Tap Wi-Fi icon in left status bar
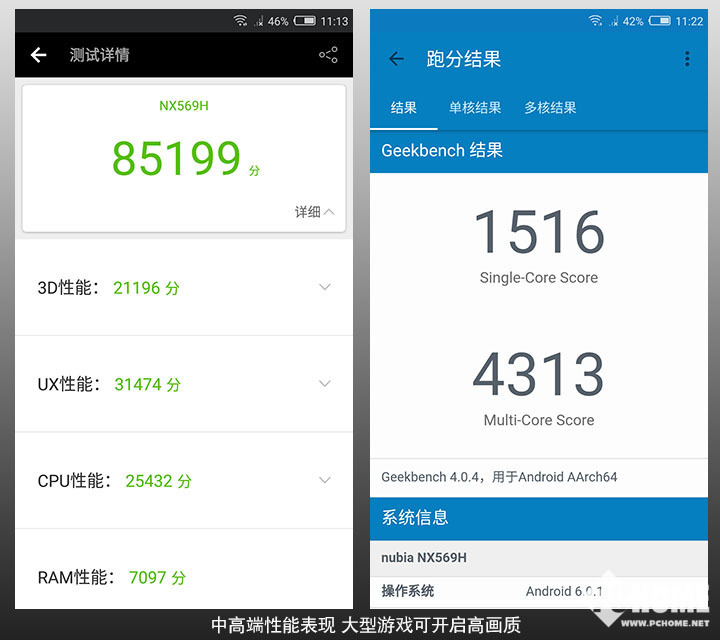This screenshot has height=640, width=720. (240, 21)
